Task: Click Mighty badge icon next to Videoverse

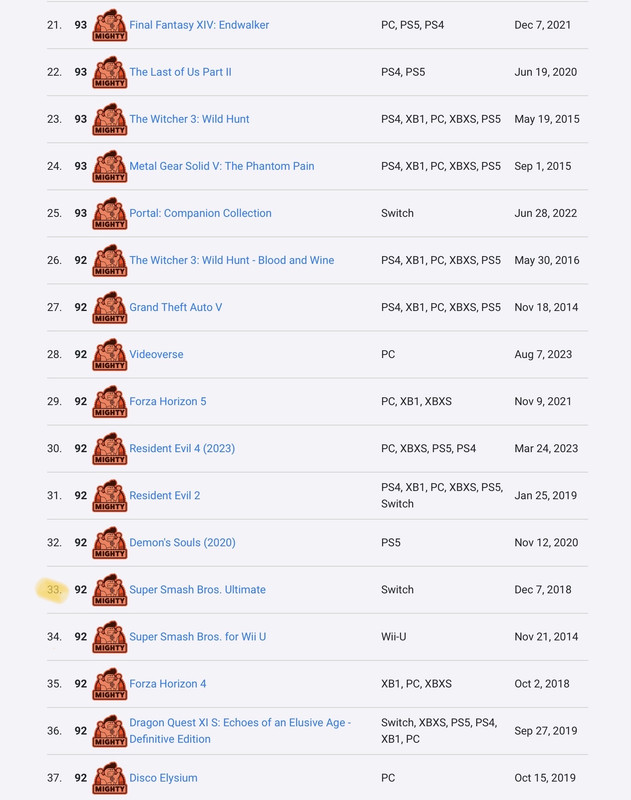Action: [110, 355]
